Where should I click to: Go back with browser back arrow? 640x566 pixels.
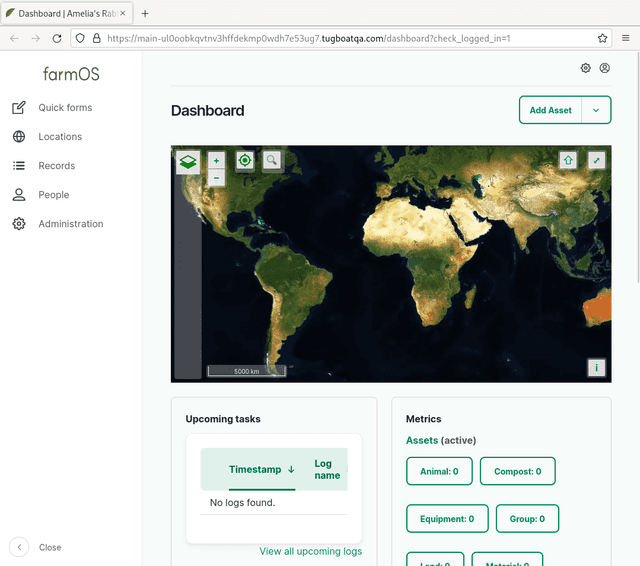(x=14, y=38)
